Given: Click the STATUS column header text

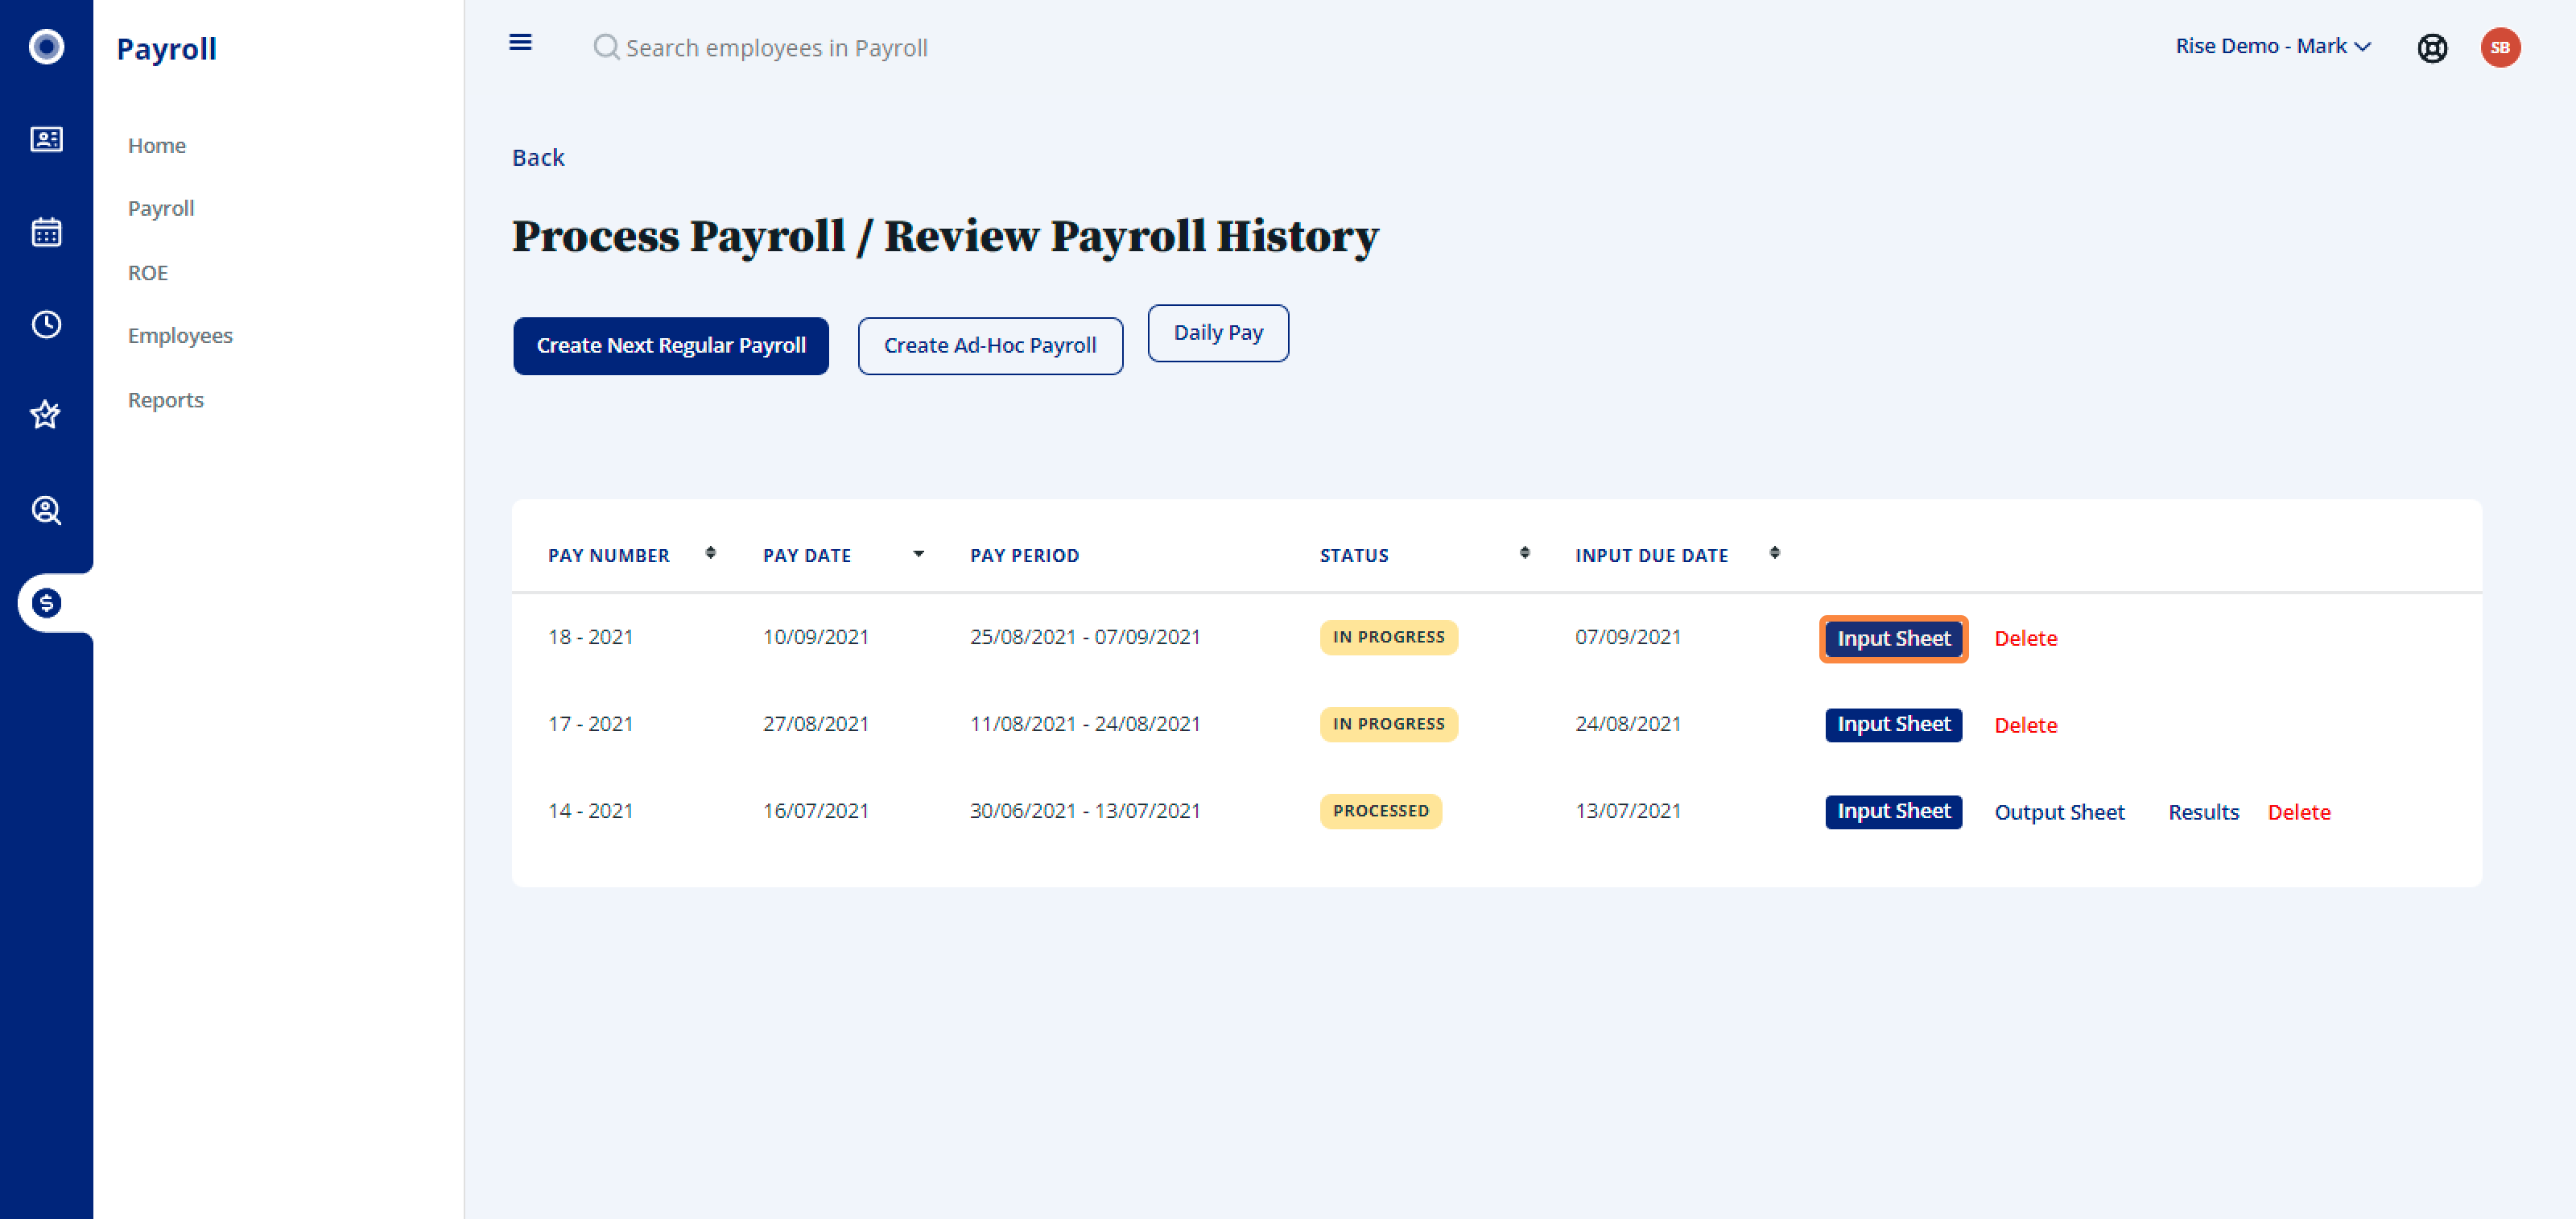Looking at the screenshot, I should [1353, 555].
